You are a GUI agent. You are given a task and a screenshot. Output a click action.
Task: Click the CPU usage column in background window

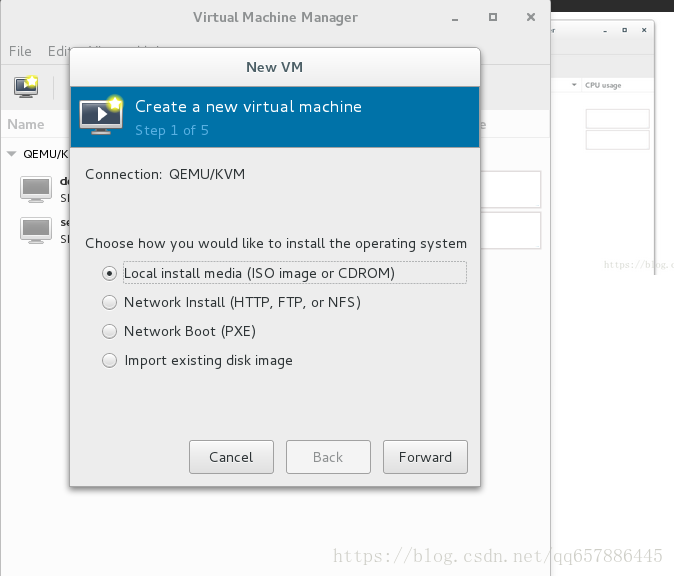tap(603, 85)
